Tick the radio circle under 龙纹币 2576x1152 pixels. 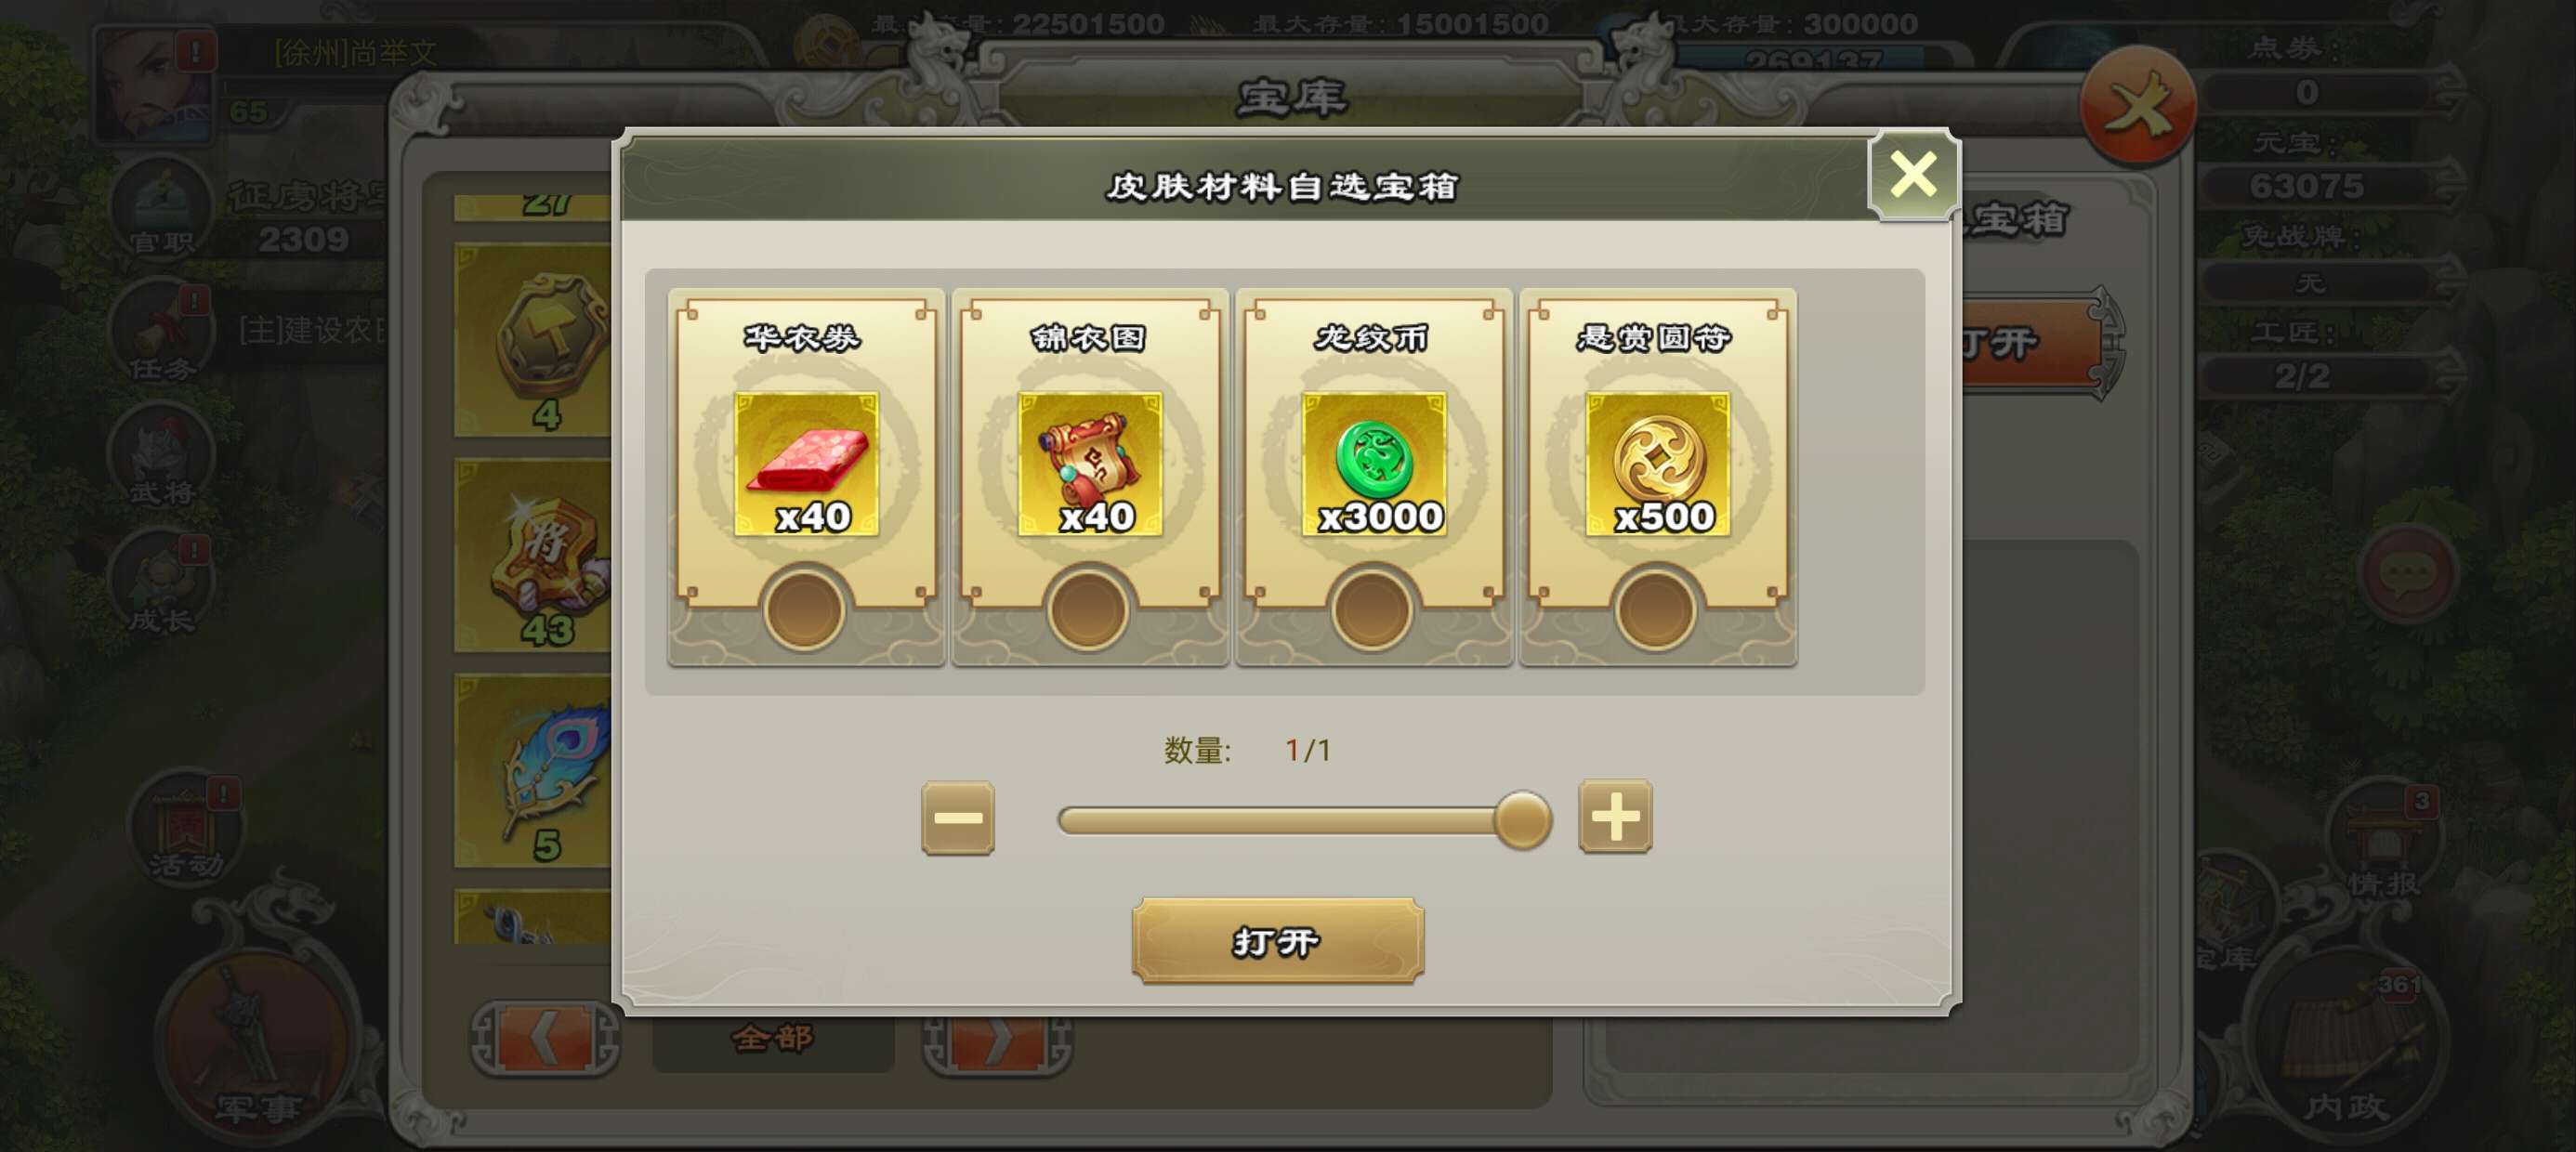(1372, 610)
